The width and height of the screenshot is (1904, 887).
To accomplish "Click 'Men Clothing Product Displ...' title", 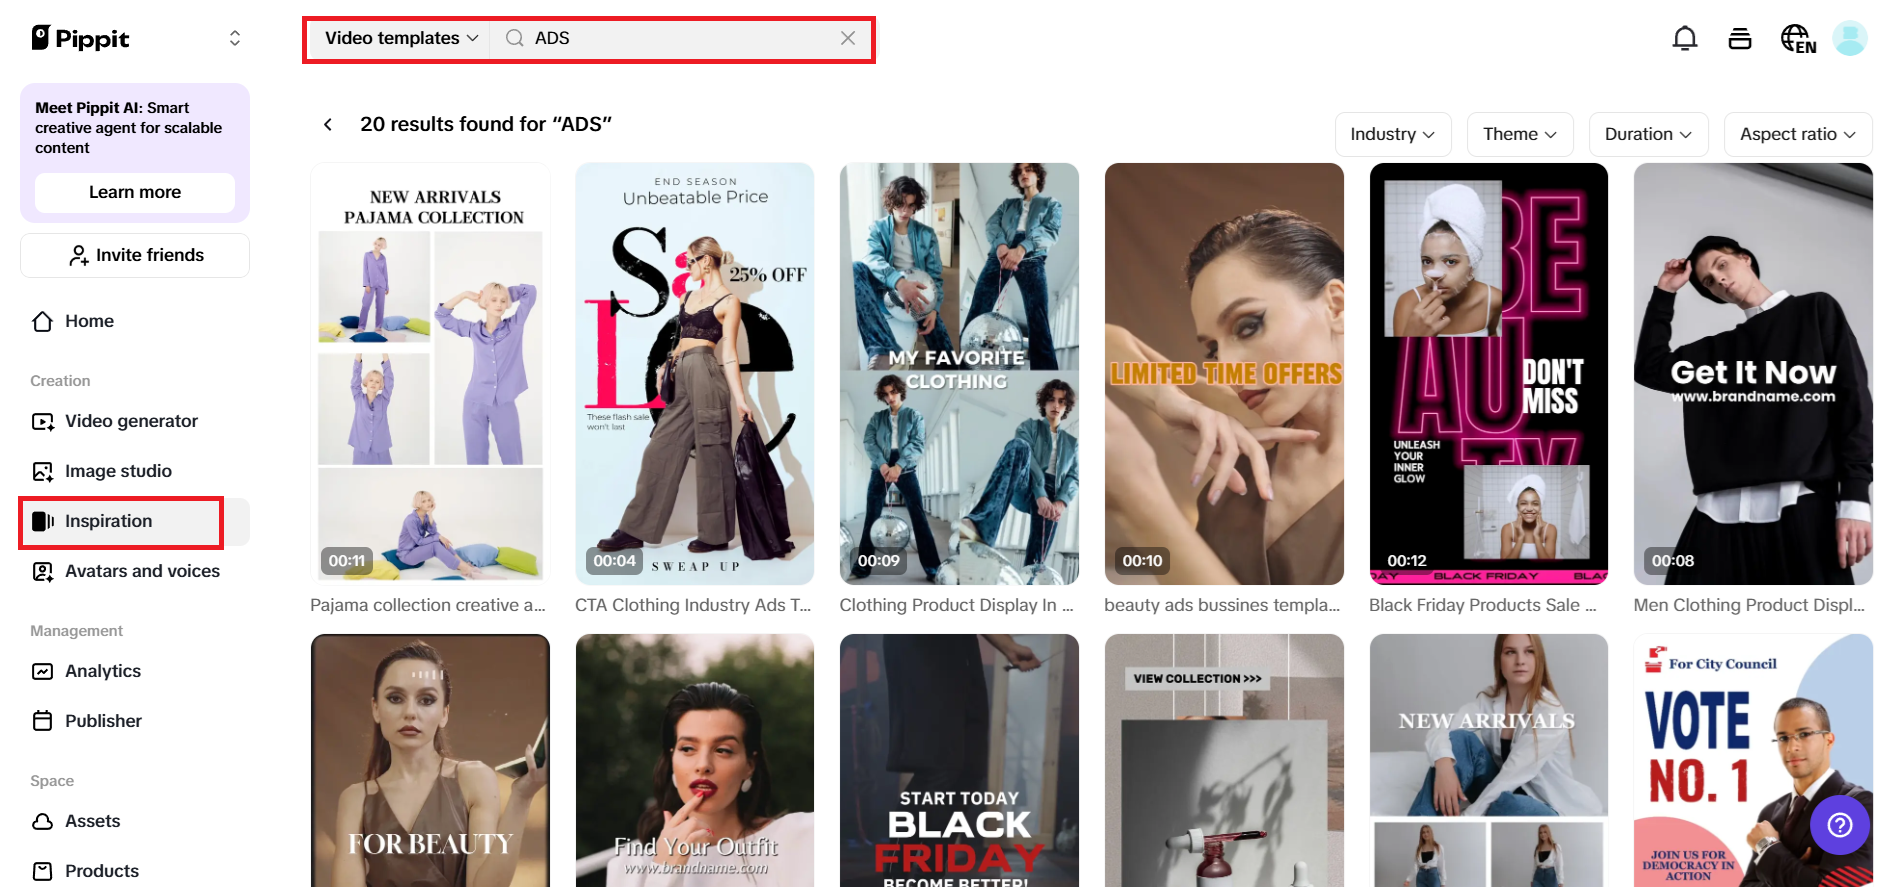I will click(x=1750, y=605).
